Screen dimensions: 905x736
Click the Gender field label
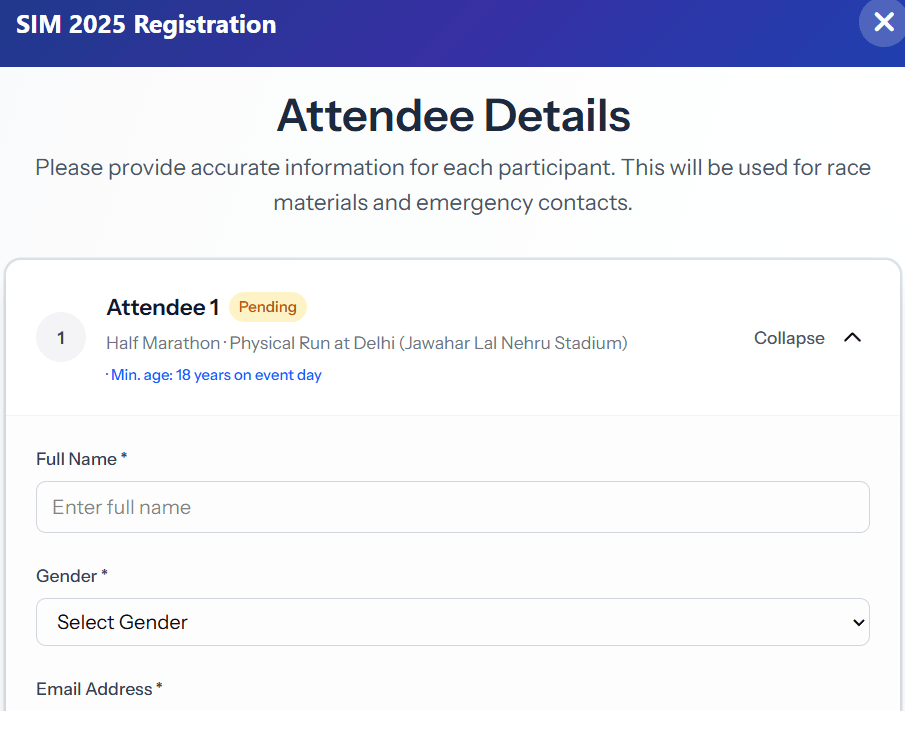coord(66,576)
